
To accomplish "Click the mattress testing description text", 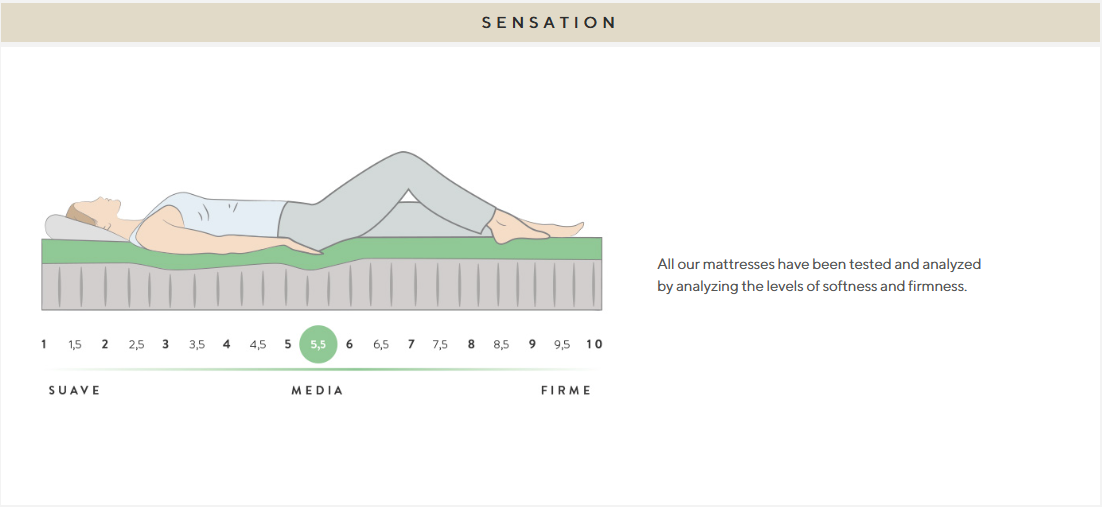I will pos(819,276).
